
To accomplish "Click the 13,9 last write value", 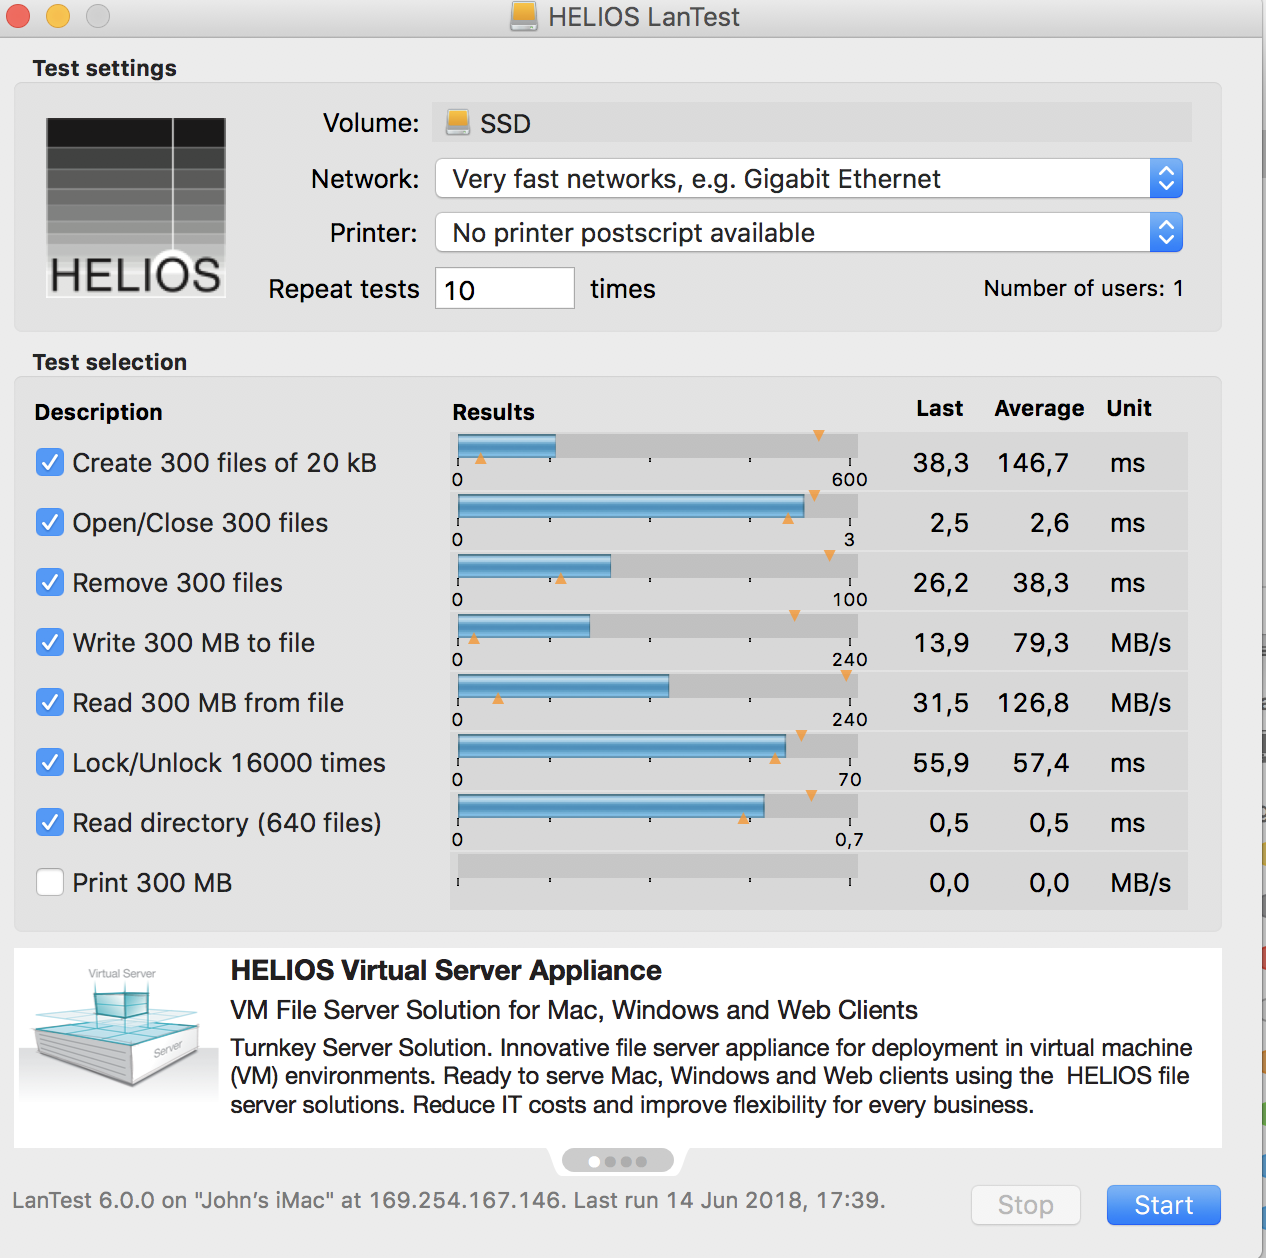I will click(x=941, y=643).
